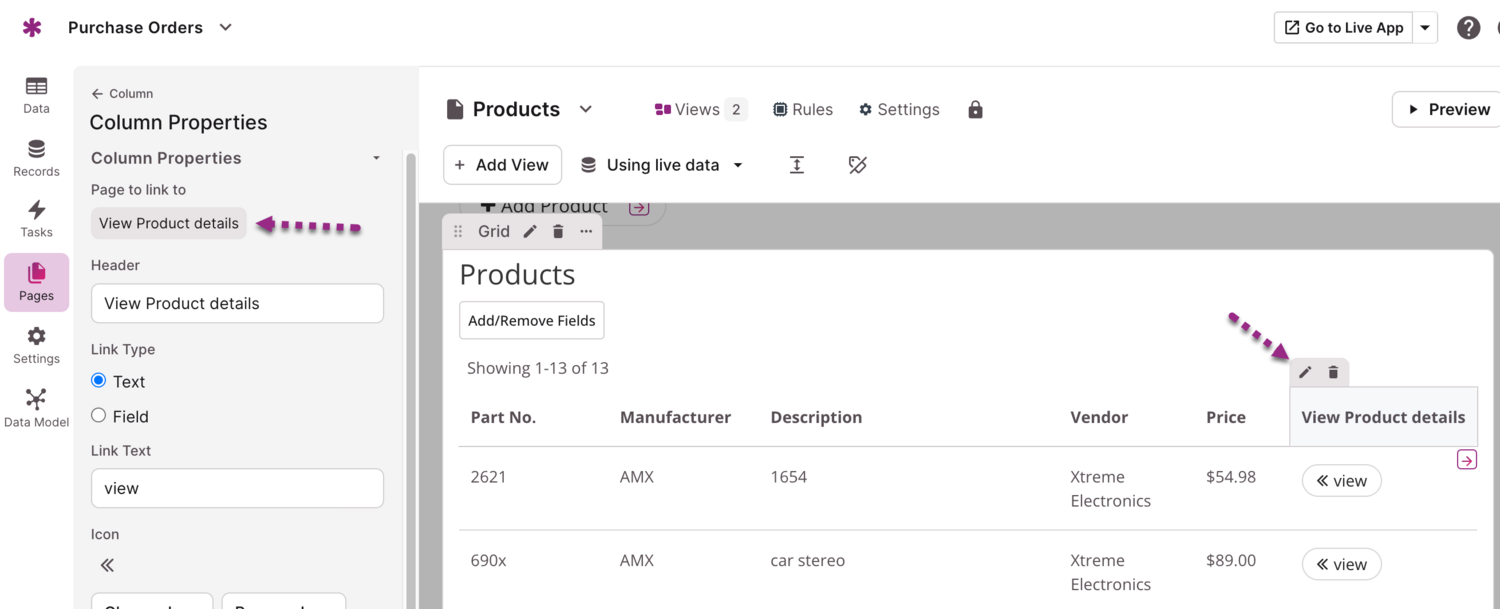Viewport: 1500px width, 609px height.
Task: Open the Tasks lightning bolt icon
Action: click(x=36, y=210)
